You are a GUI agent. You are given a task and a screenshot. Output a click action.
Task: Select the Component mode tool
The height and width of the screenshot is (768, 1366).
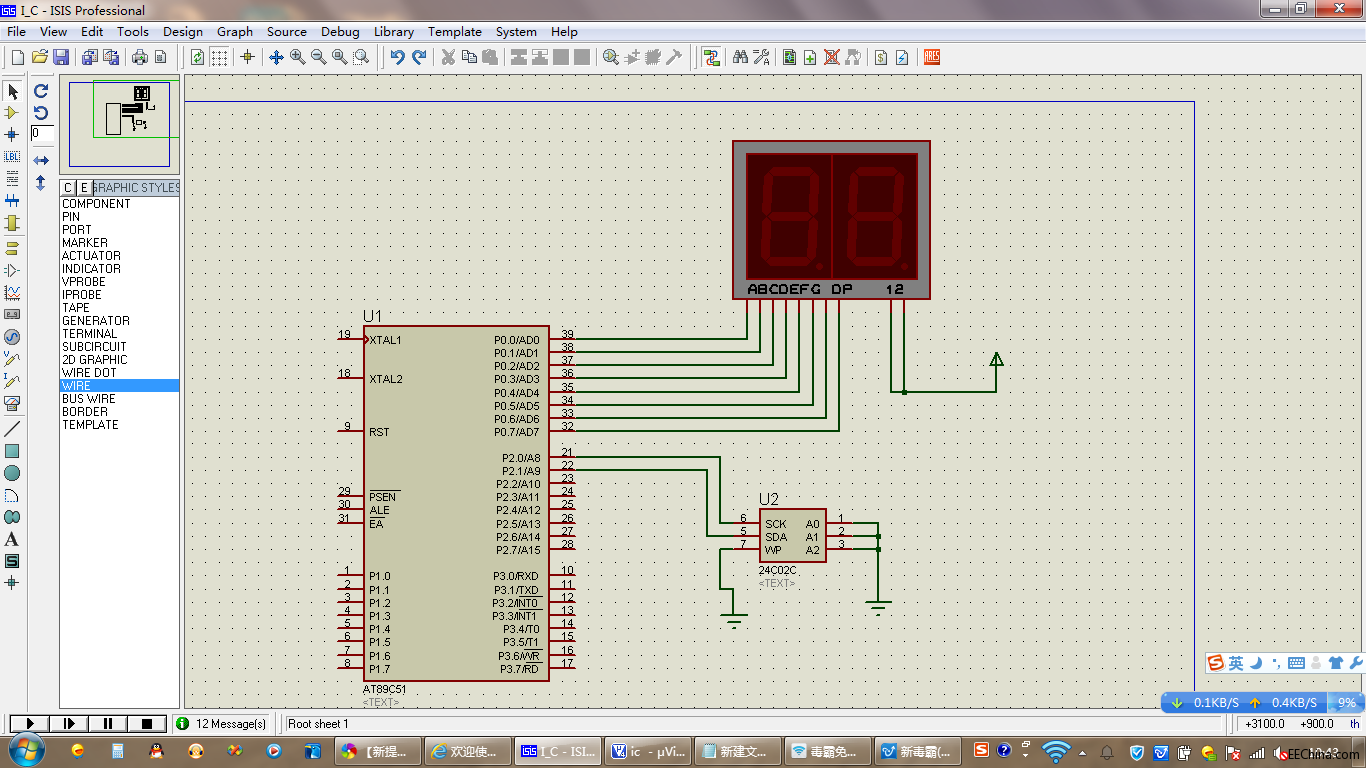tap(12, 113)
